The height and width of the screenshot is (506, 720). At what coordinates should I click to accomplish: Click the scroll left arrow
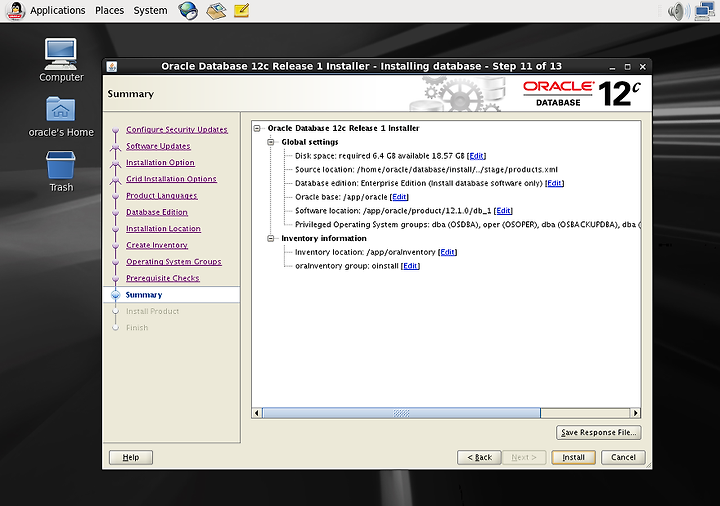257,413
